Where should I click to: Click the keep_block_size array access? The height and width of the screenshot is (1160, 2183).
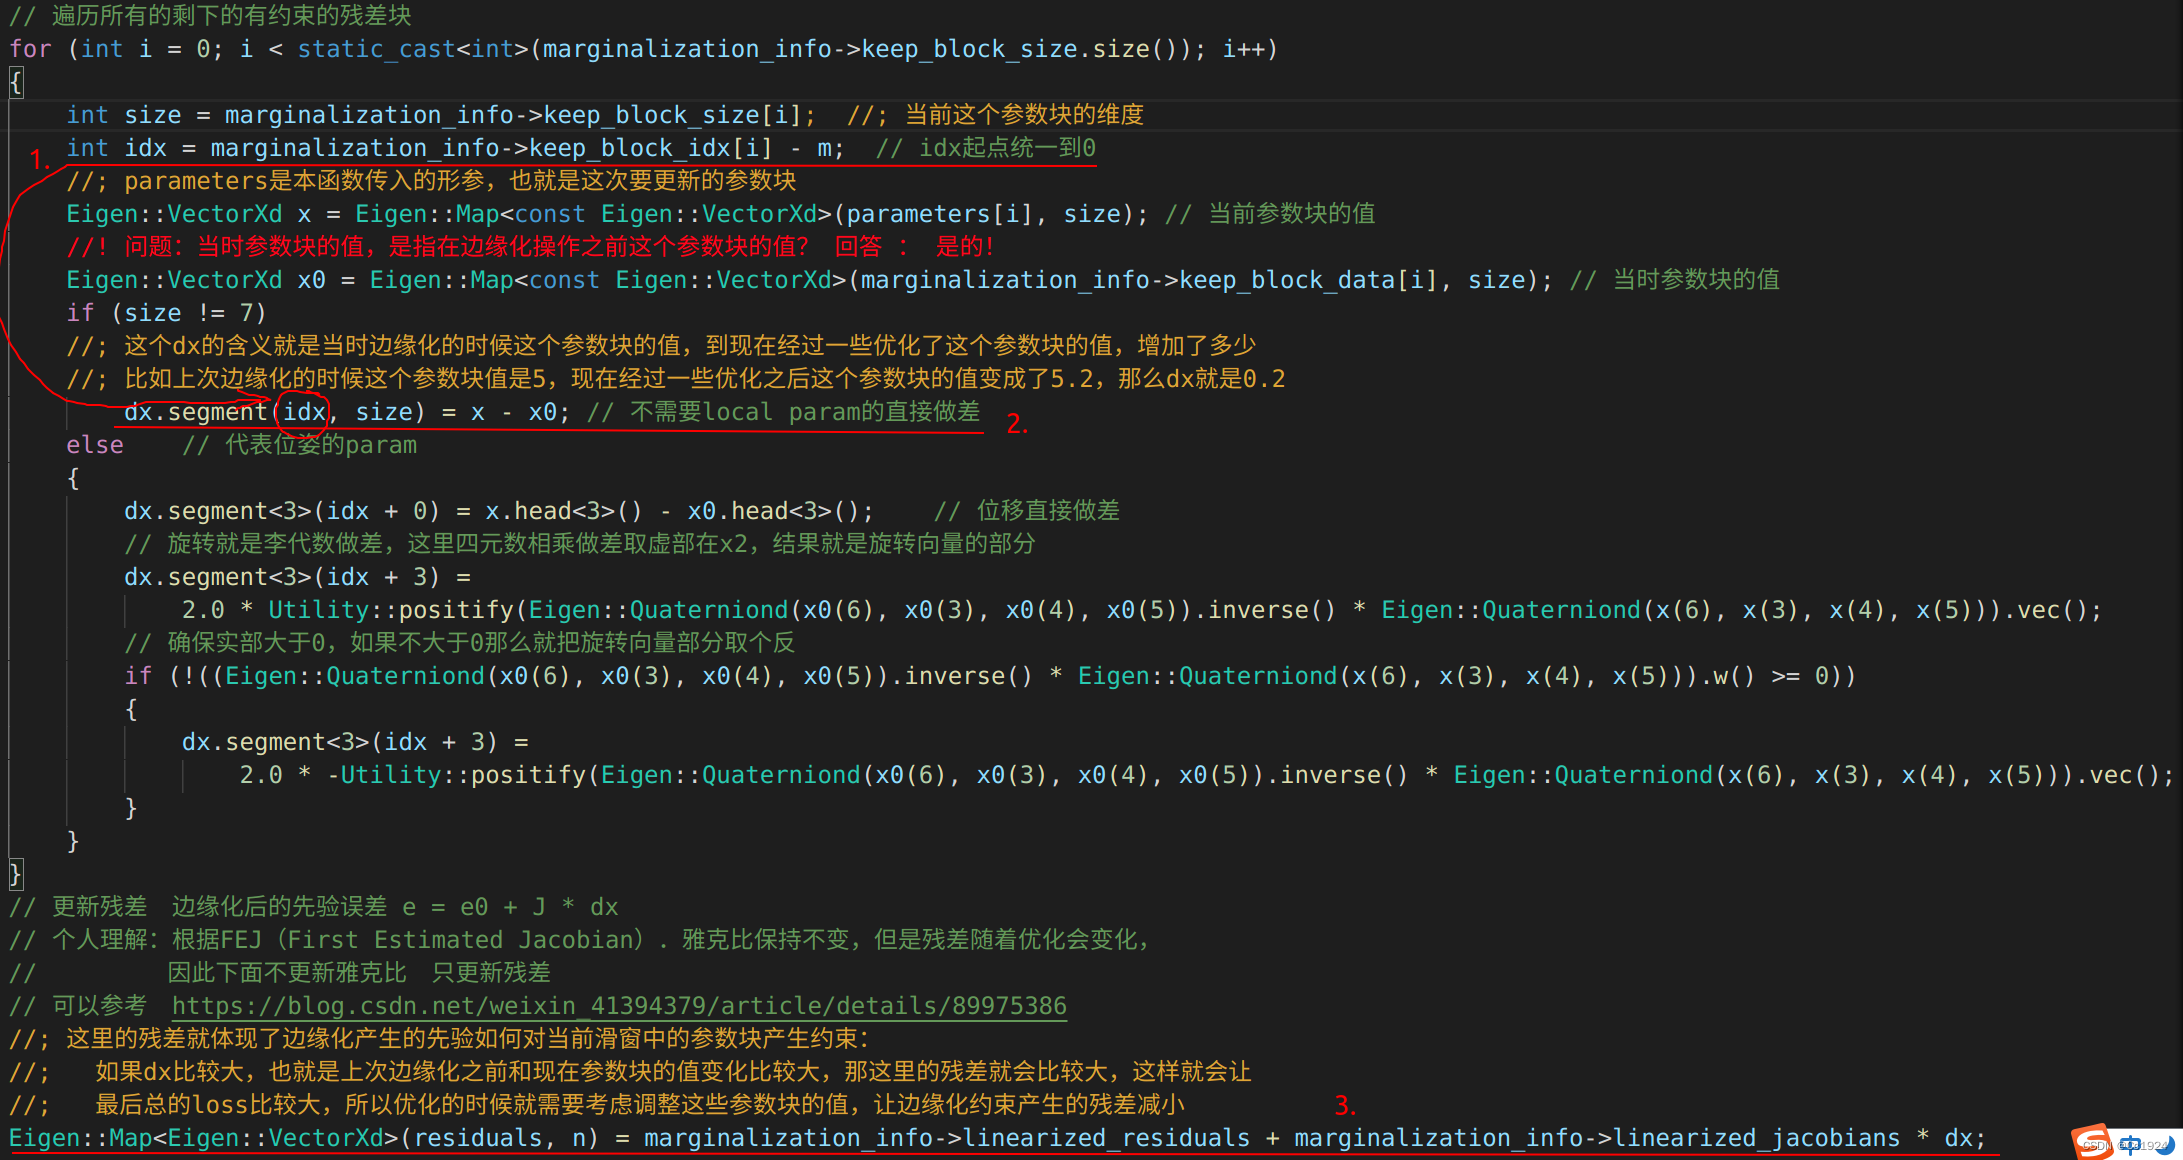651,114
